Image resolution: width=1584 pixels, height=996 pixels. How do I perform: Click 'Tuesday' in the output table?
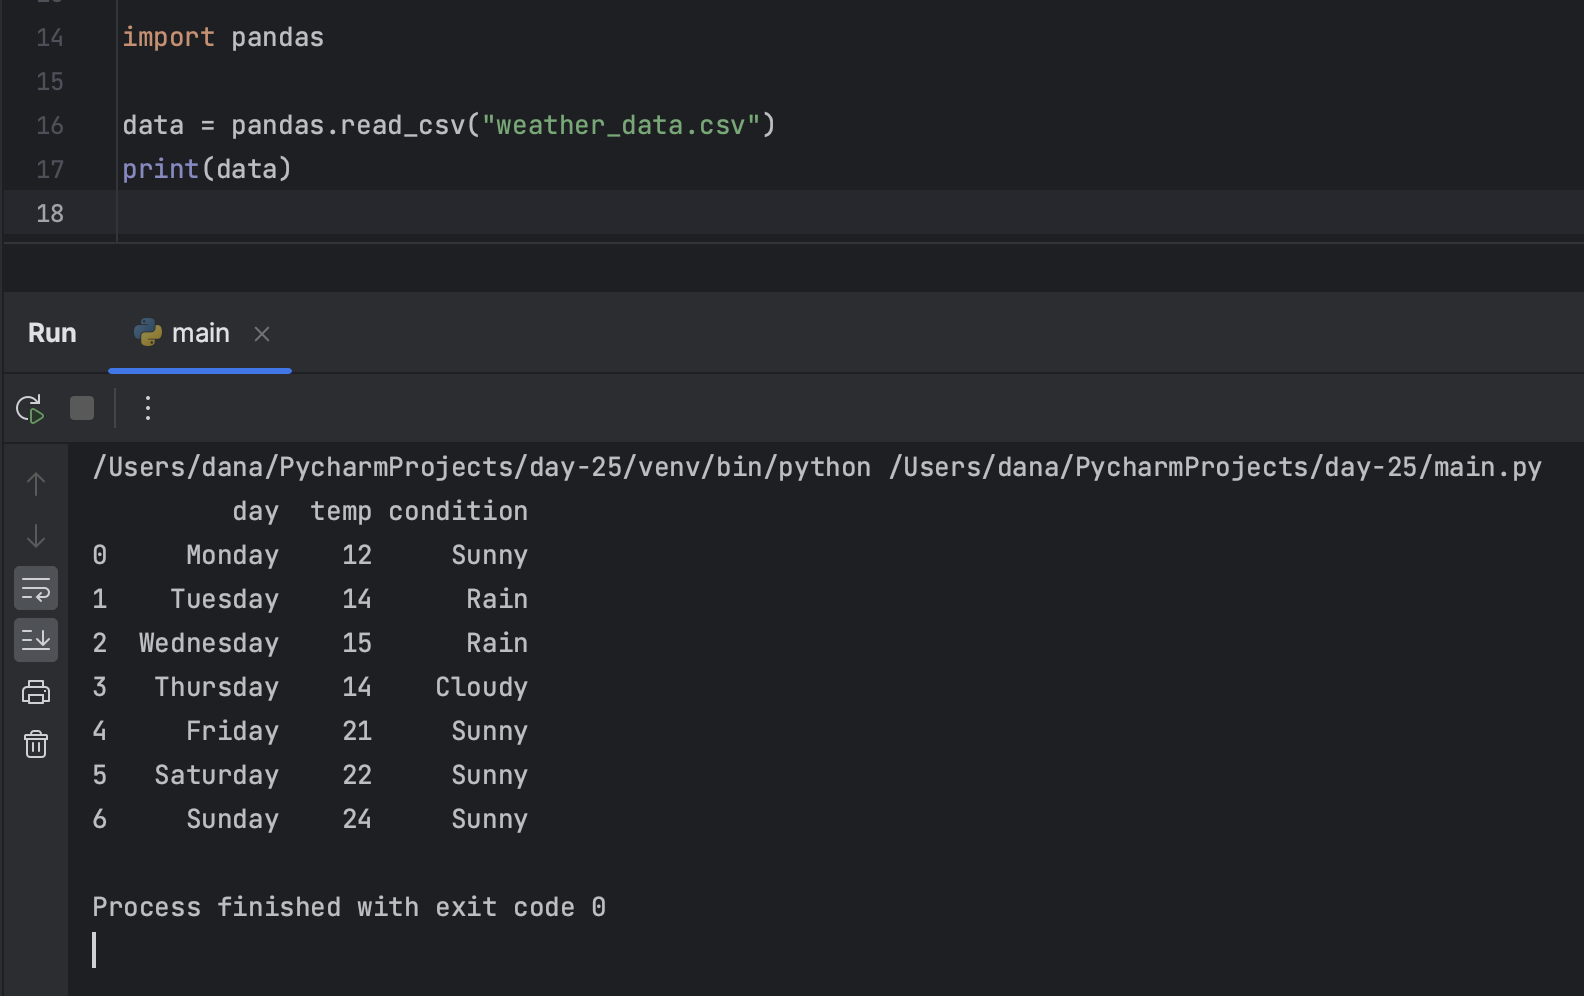click(x=225, y=600)
